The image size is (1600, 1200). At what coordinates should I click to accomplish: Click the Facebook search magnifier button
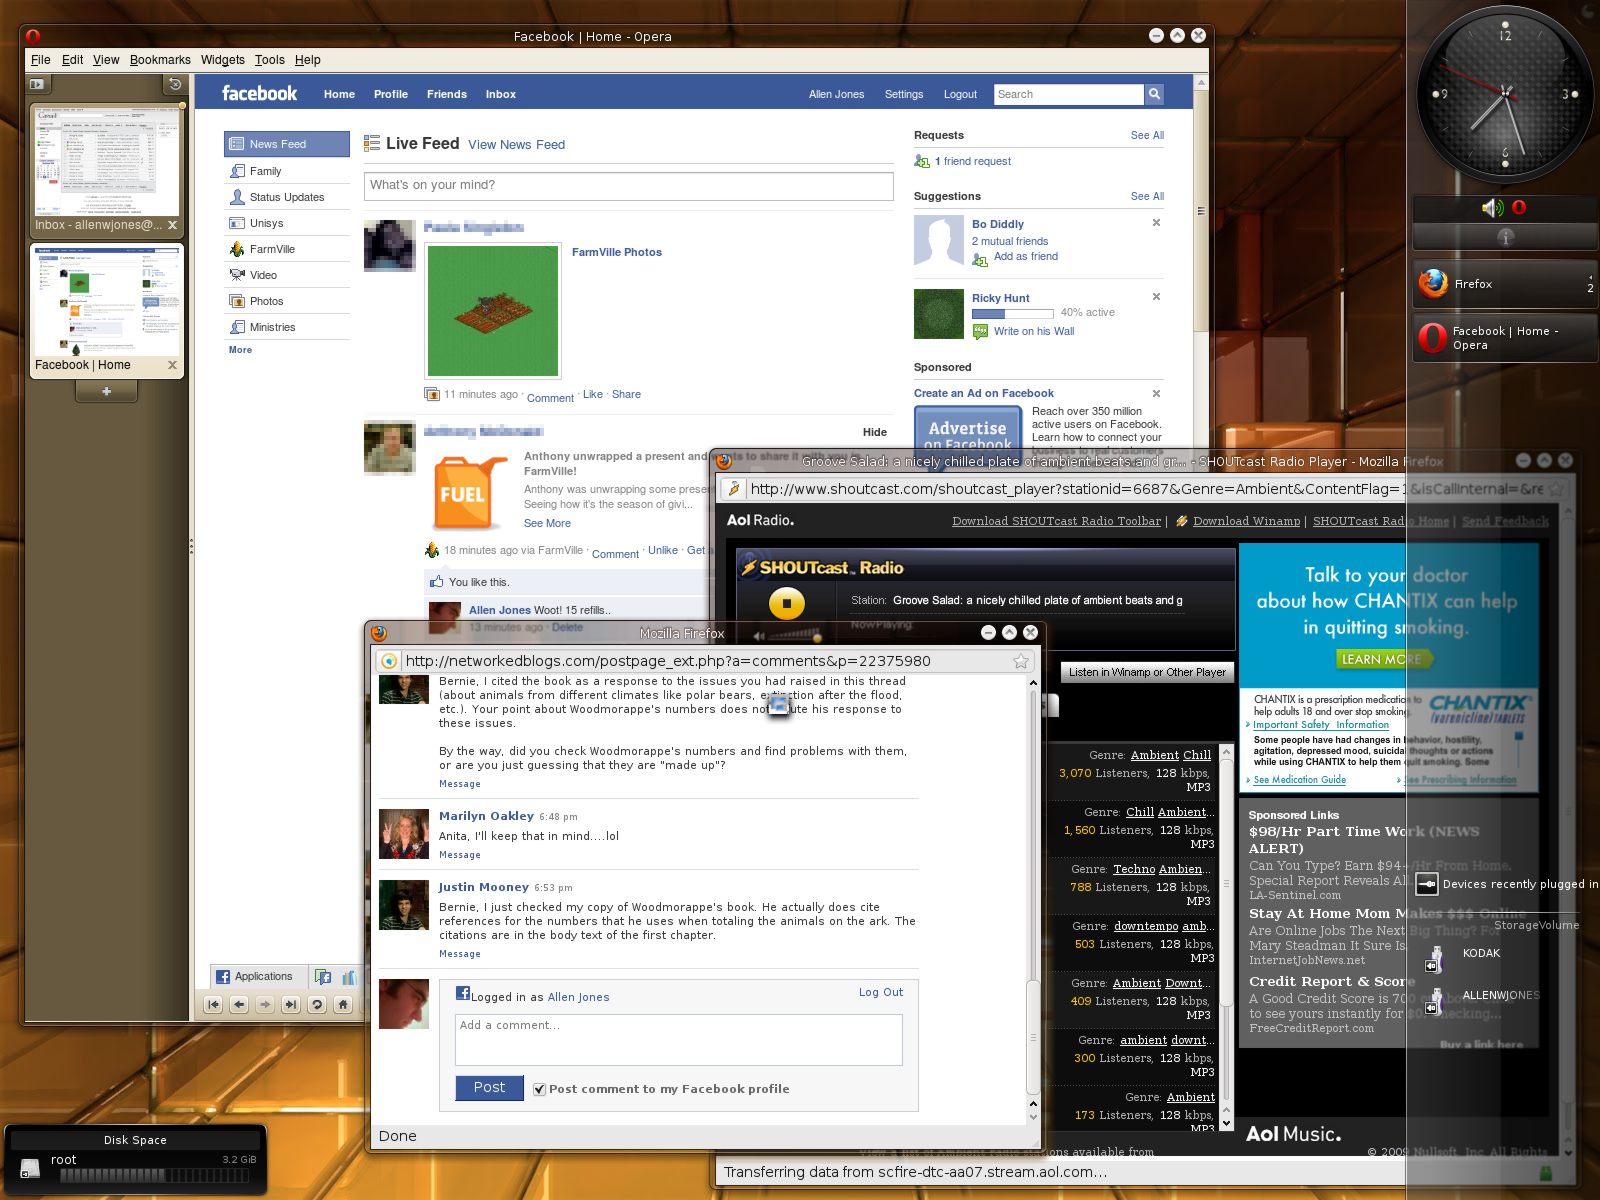pyautogui.click(x=1154, y=94)
